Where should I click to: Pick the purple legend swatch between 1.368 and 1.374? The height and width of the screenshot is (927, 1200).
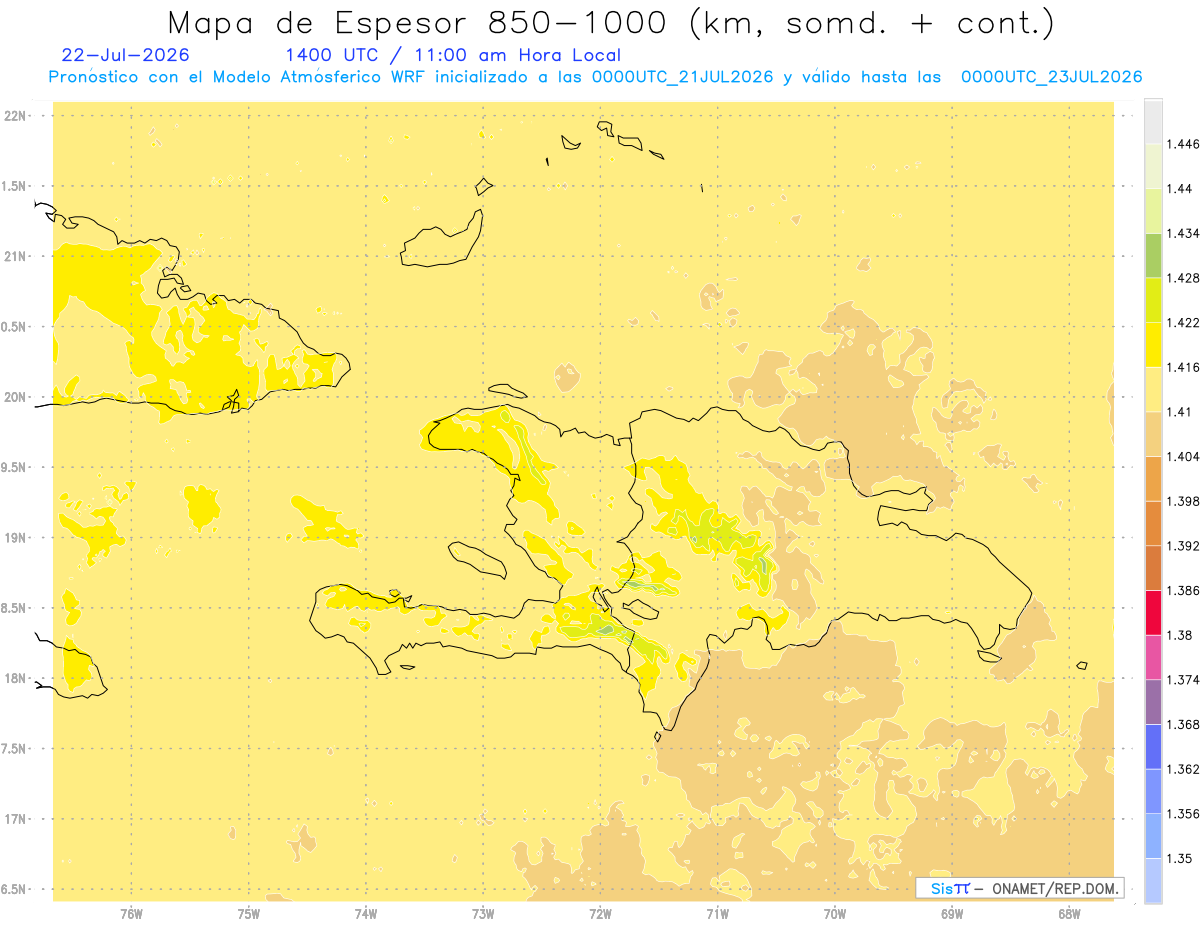1153,702
